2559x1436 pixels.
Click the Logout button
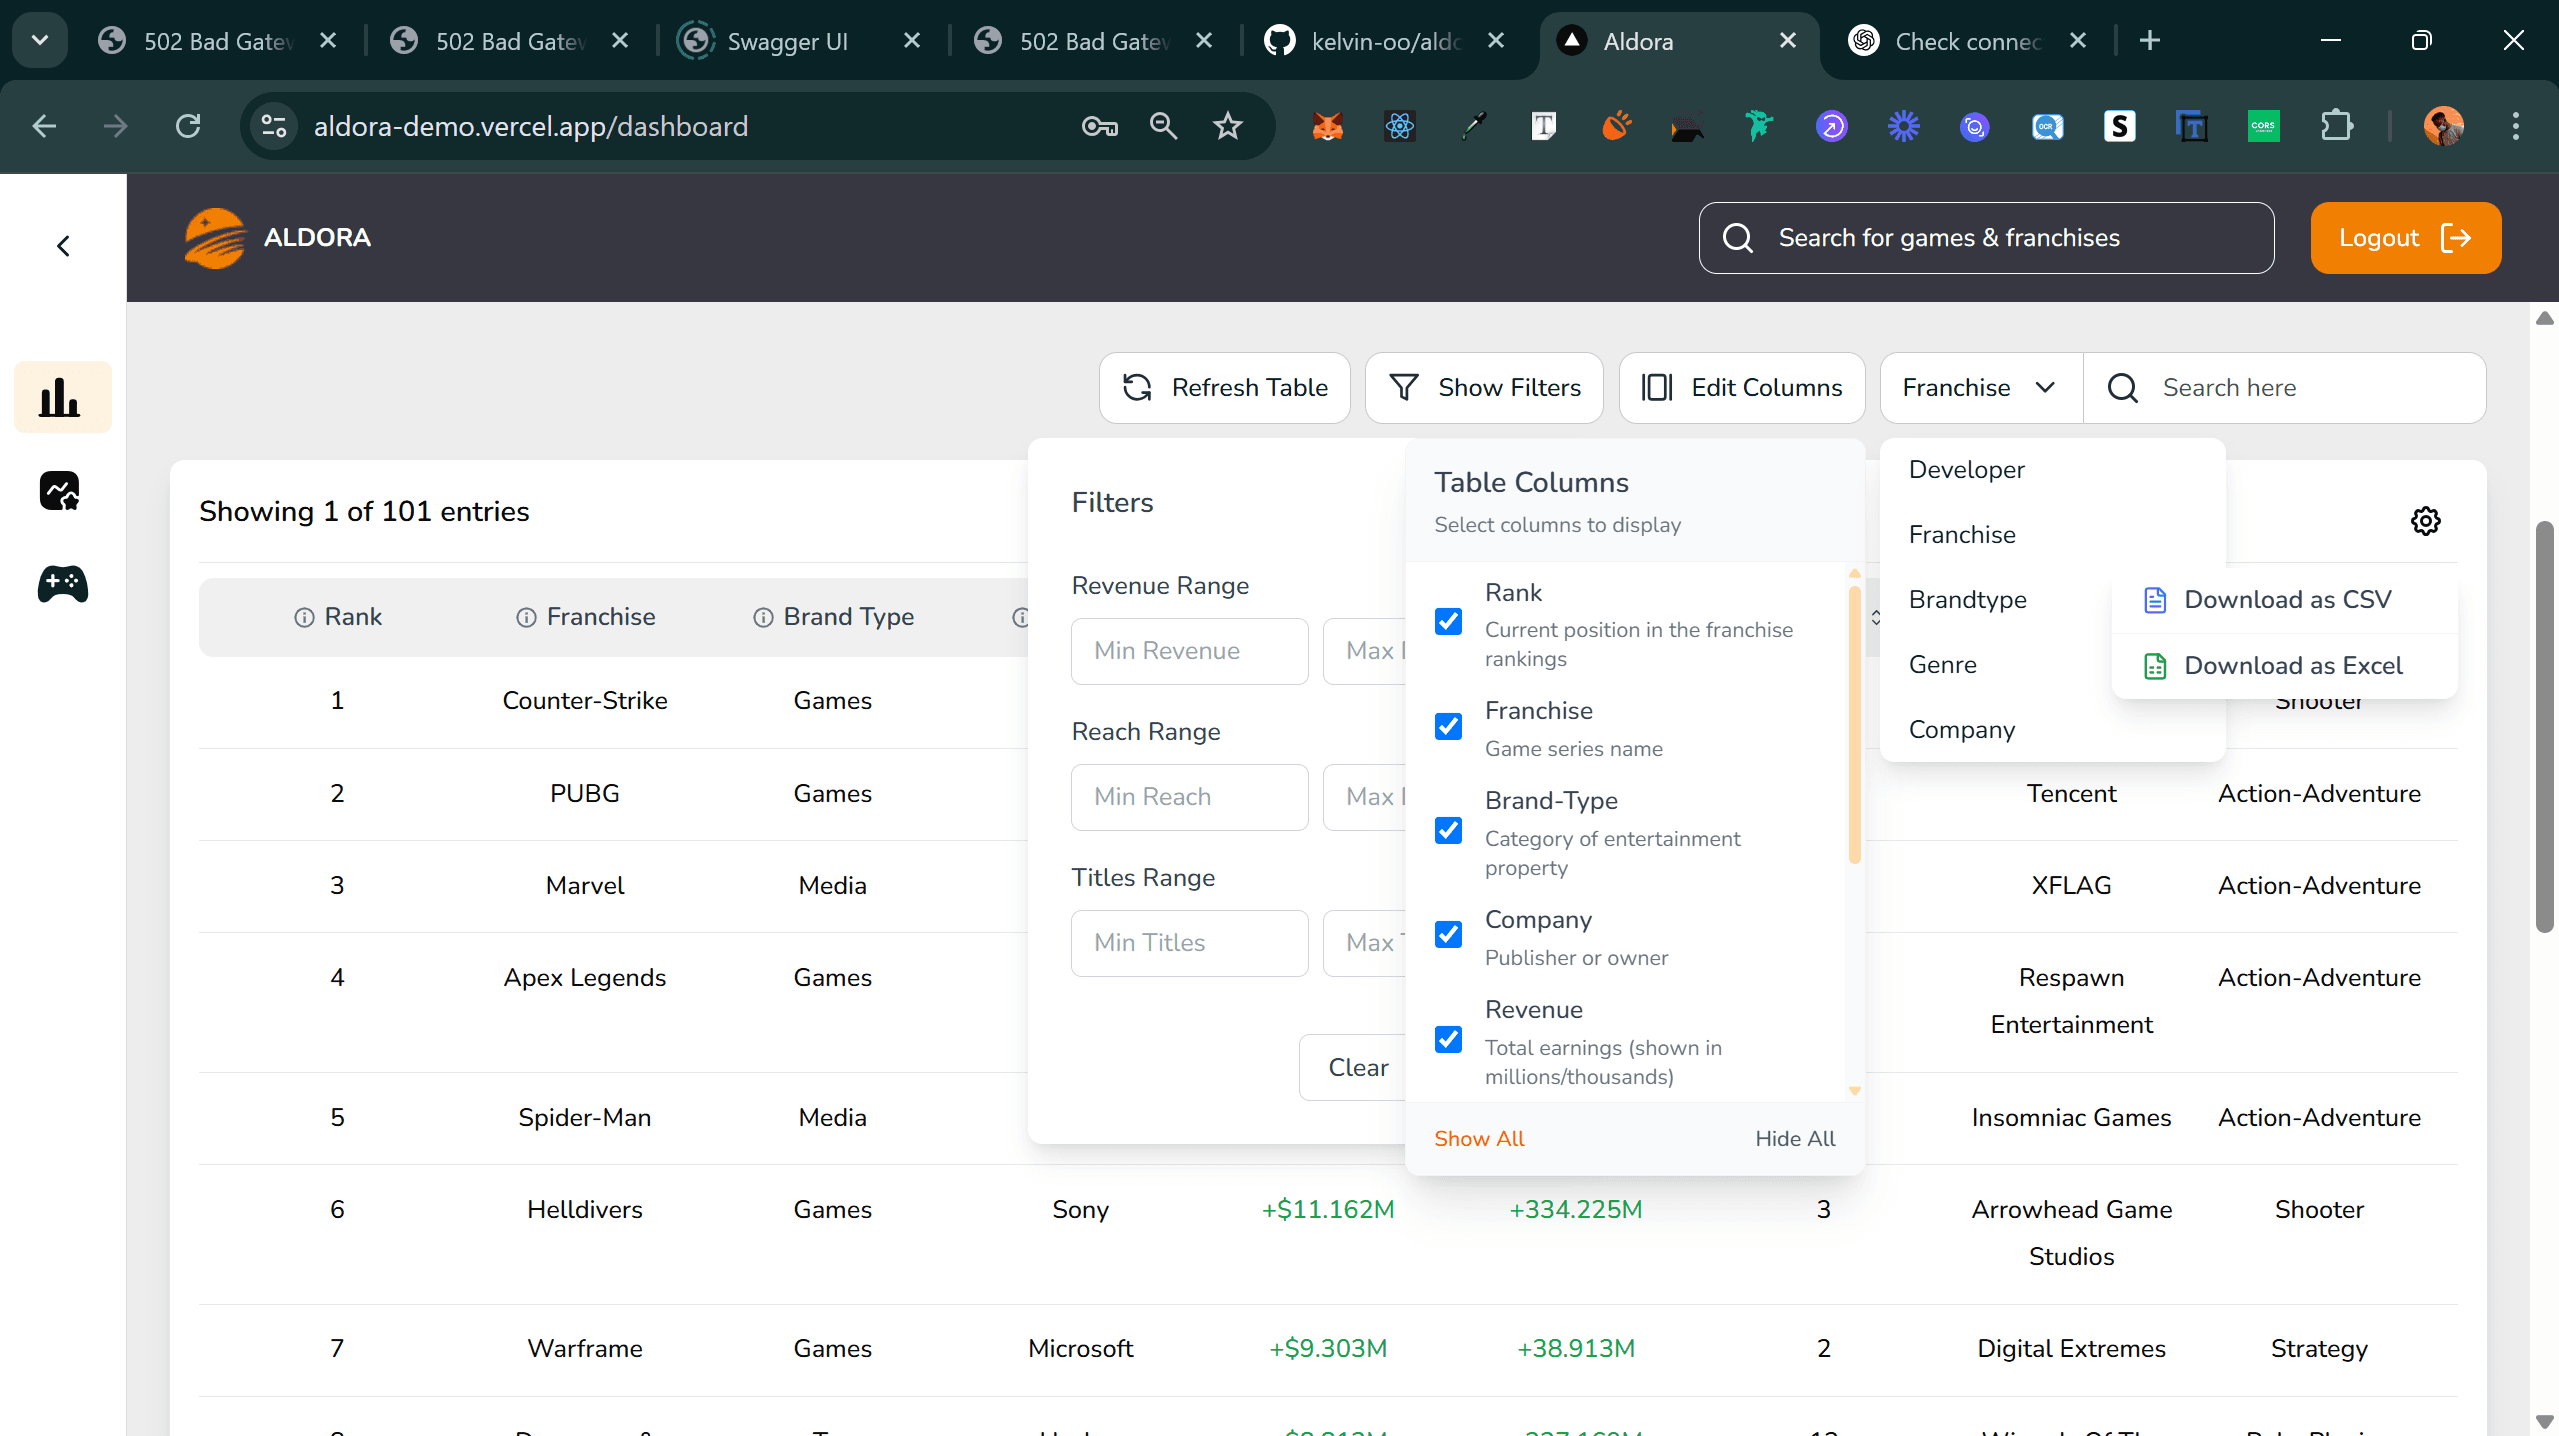pyautogui.click(x=2404, y=237)
